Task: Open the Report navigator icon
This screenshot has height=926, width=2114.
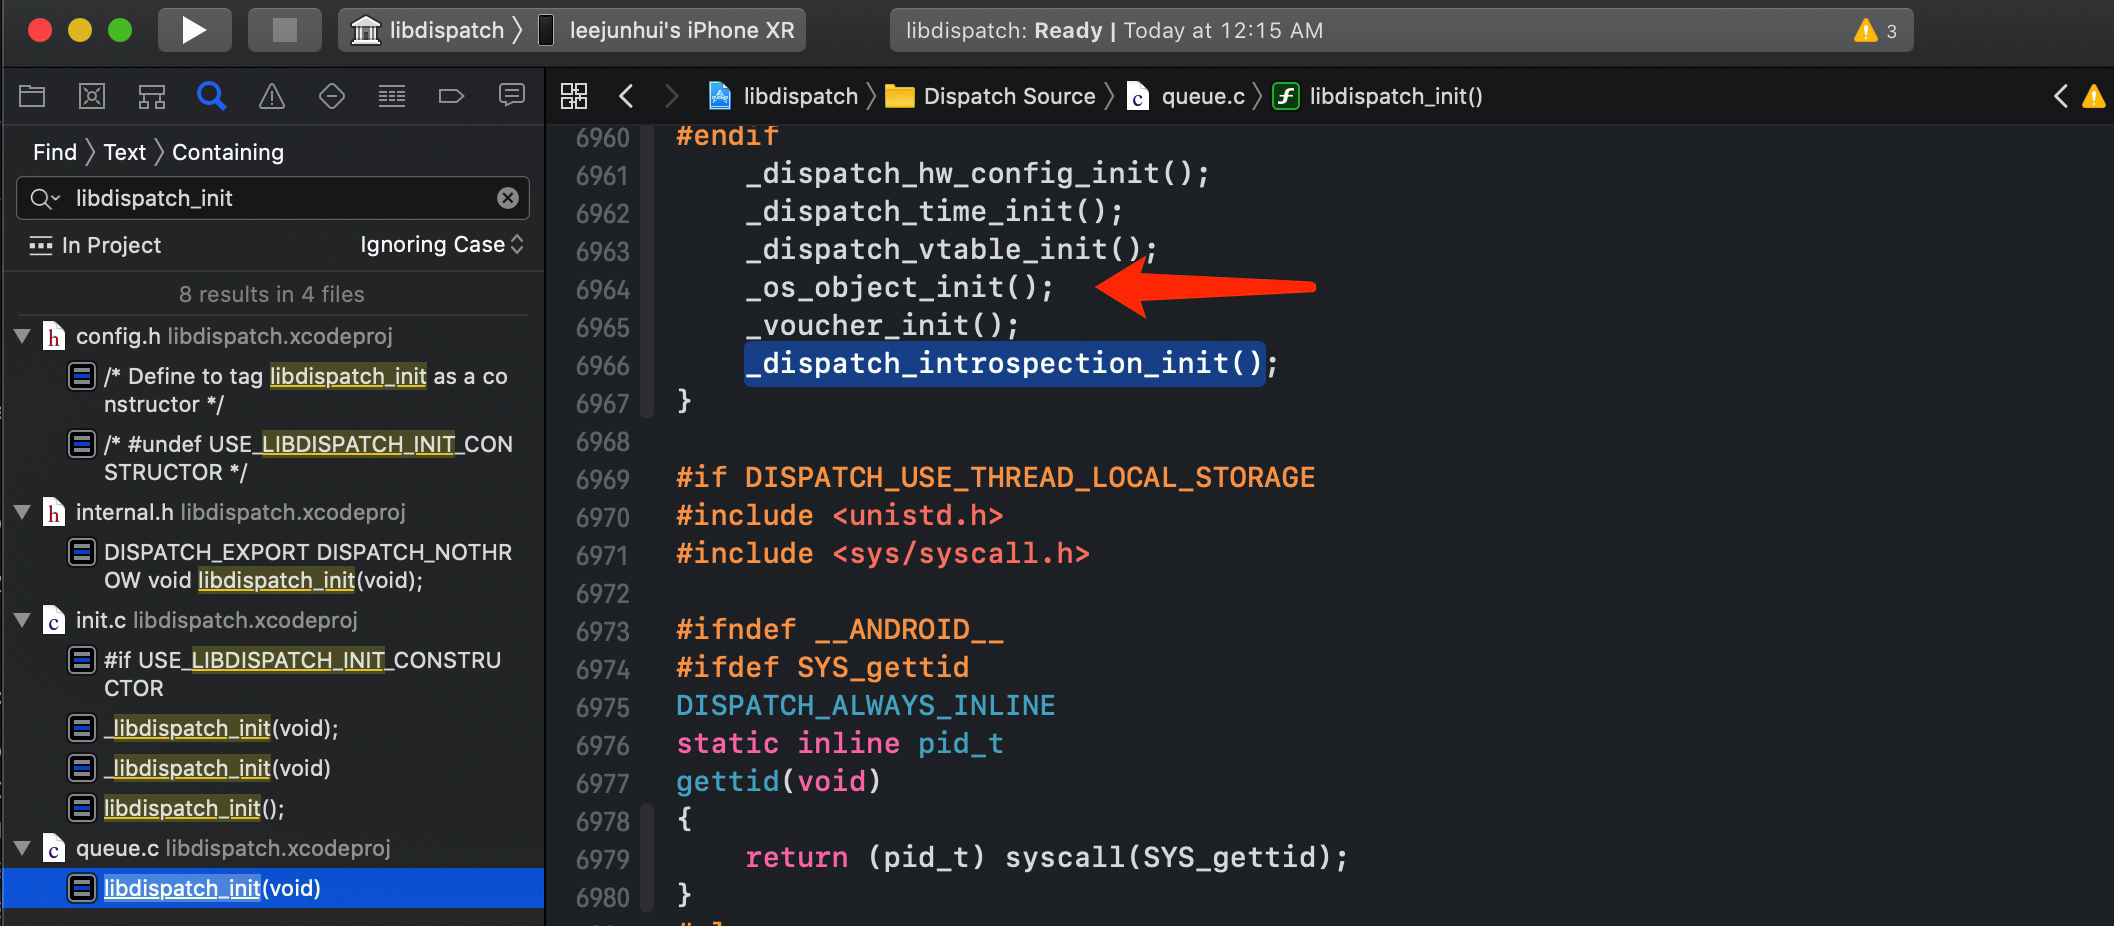Action: point(512,96)
